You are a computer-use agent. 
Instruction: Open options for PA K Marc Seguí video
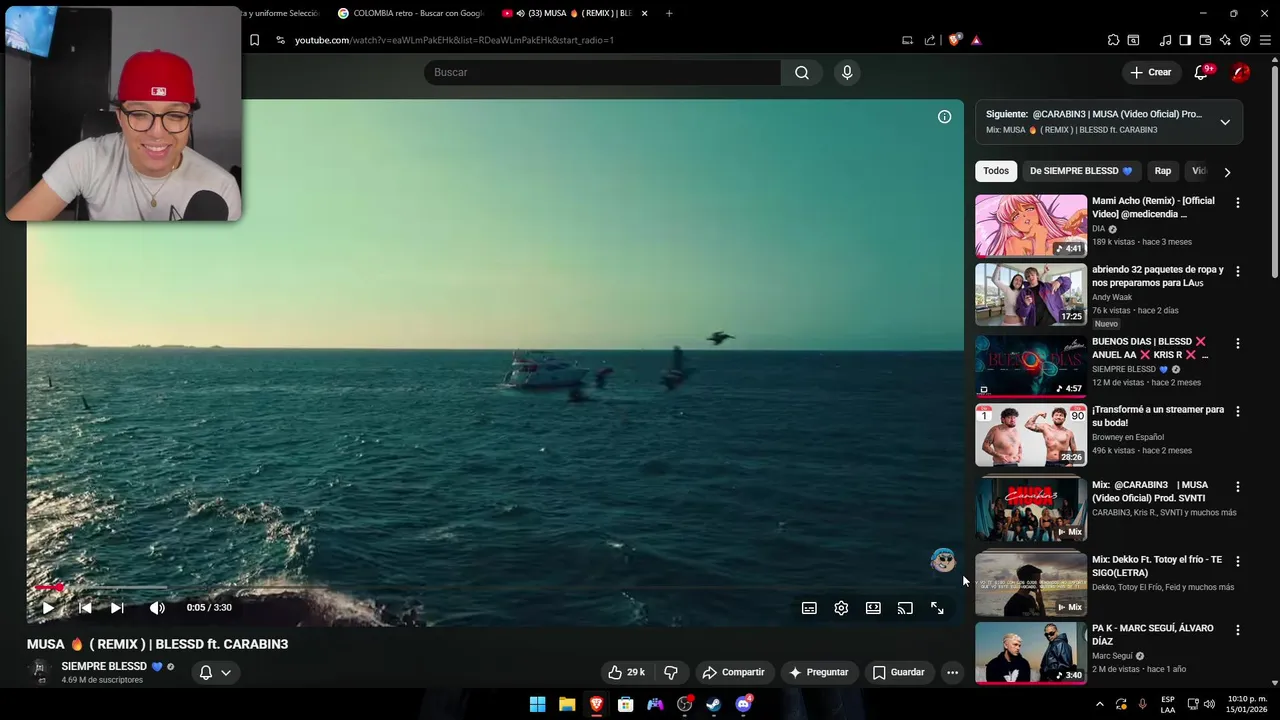tap(1238, 630)
